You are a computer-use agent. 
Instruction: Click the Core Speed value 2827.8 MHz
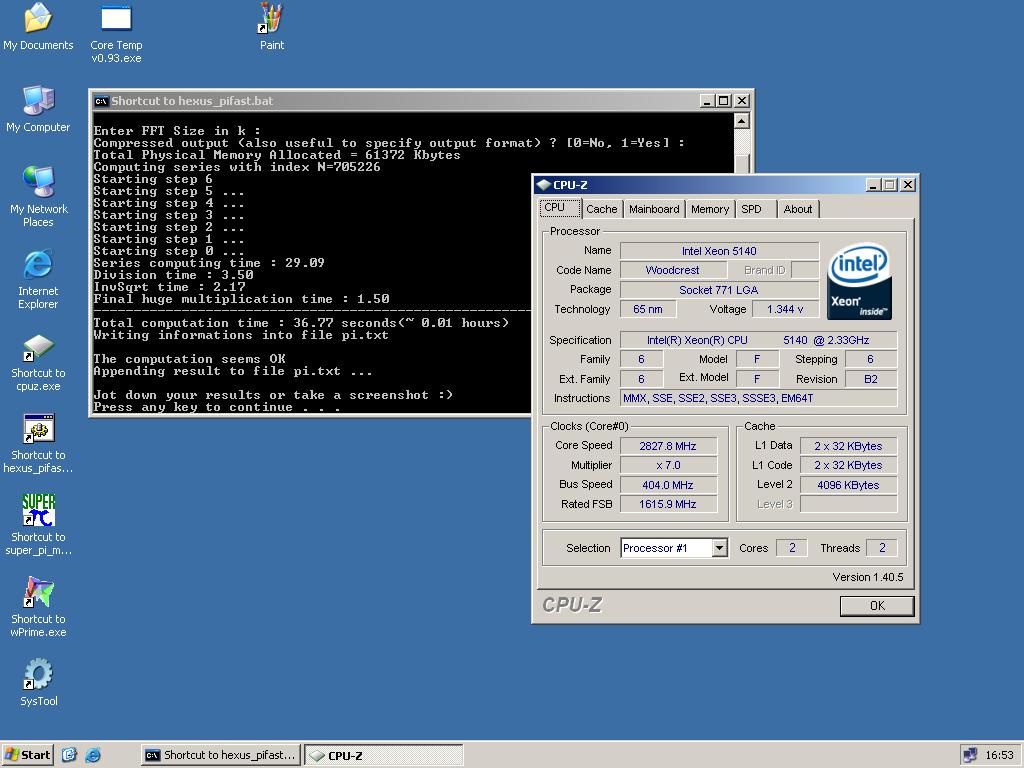[668, 446]
